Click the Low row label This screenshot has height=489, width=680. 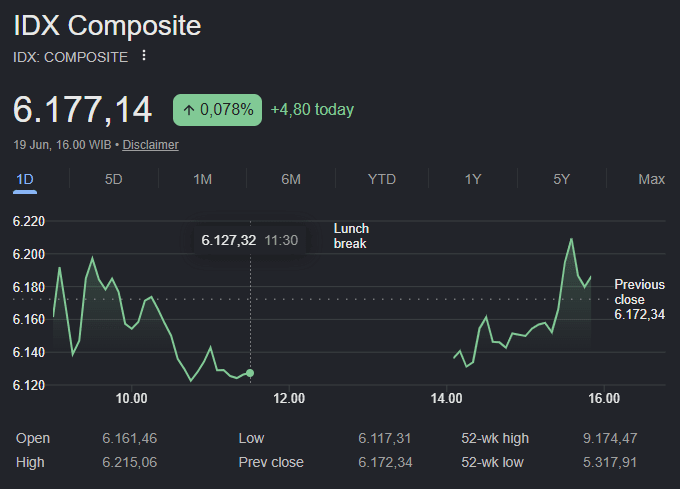point(251,438)
